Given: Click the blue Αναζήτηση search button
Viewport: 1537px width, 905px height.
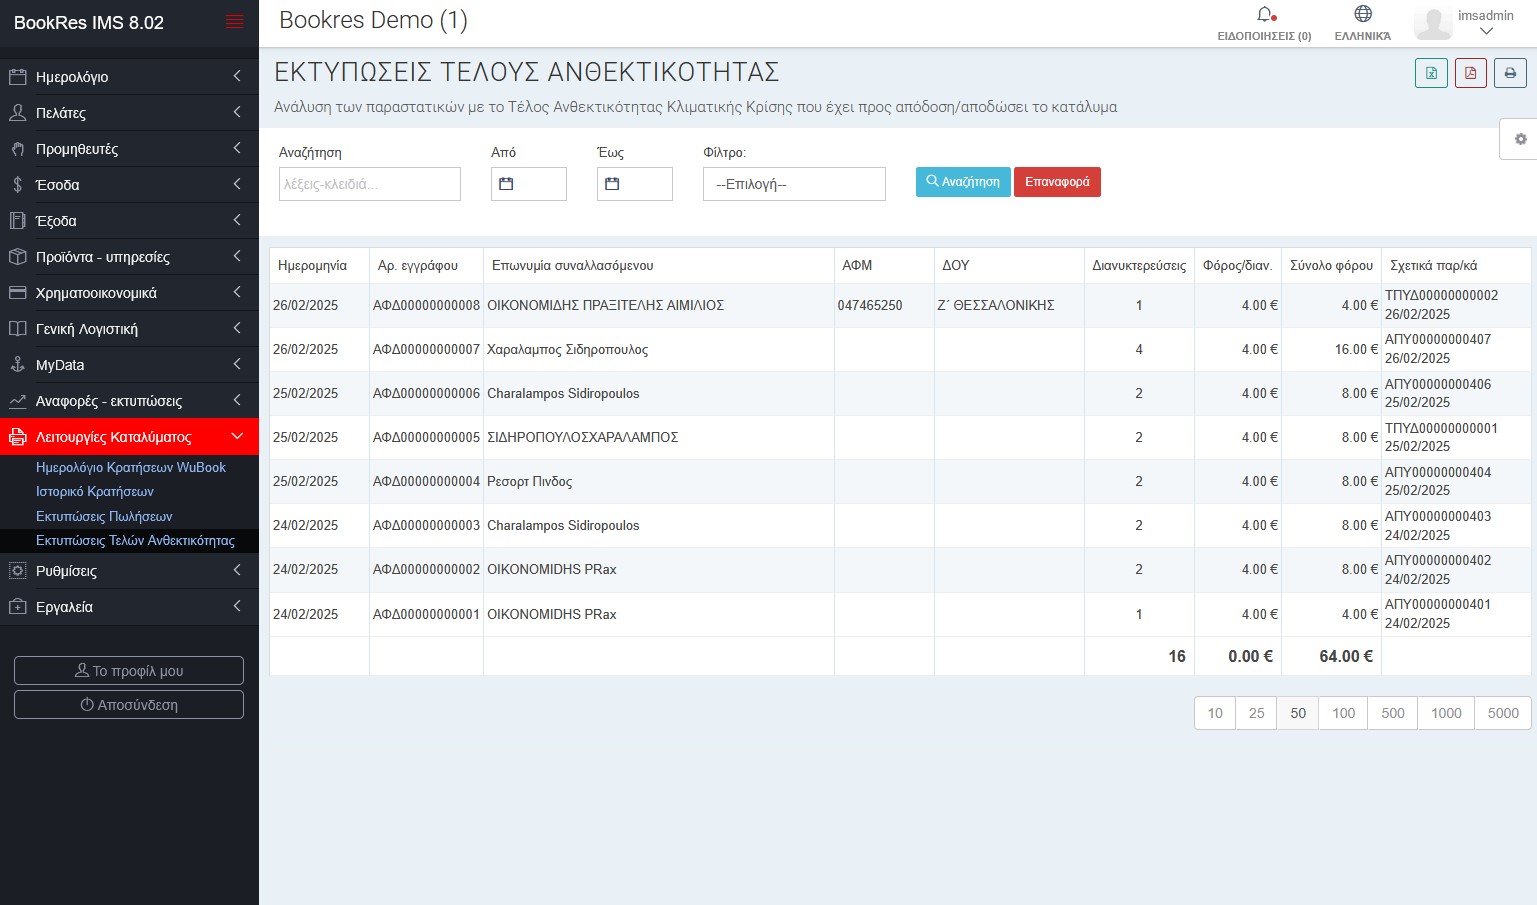Looking at the screenshot, I should tap(962, 182).
